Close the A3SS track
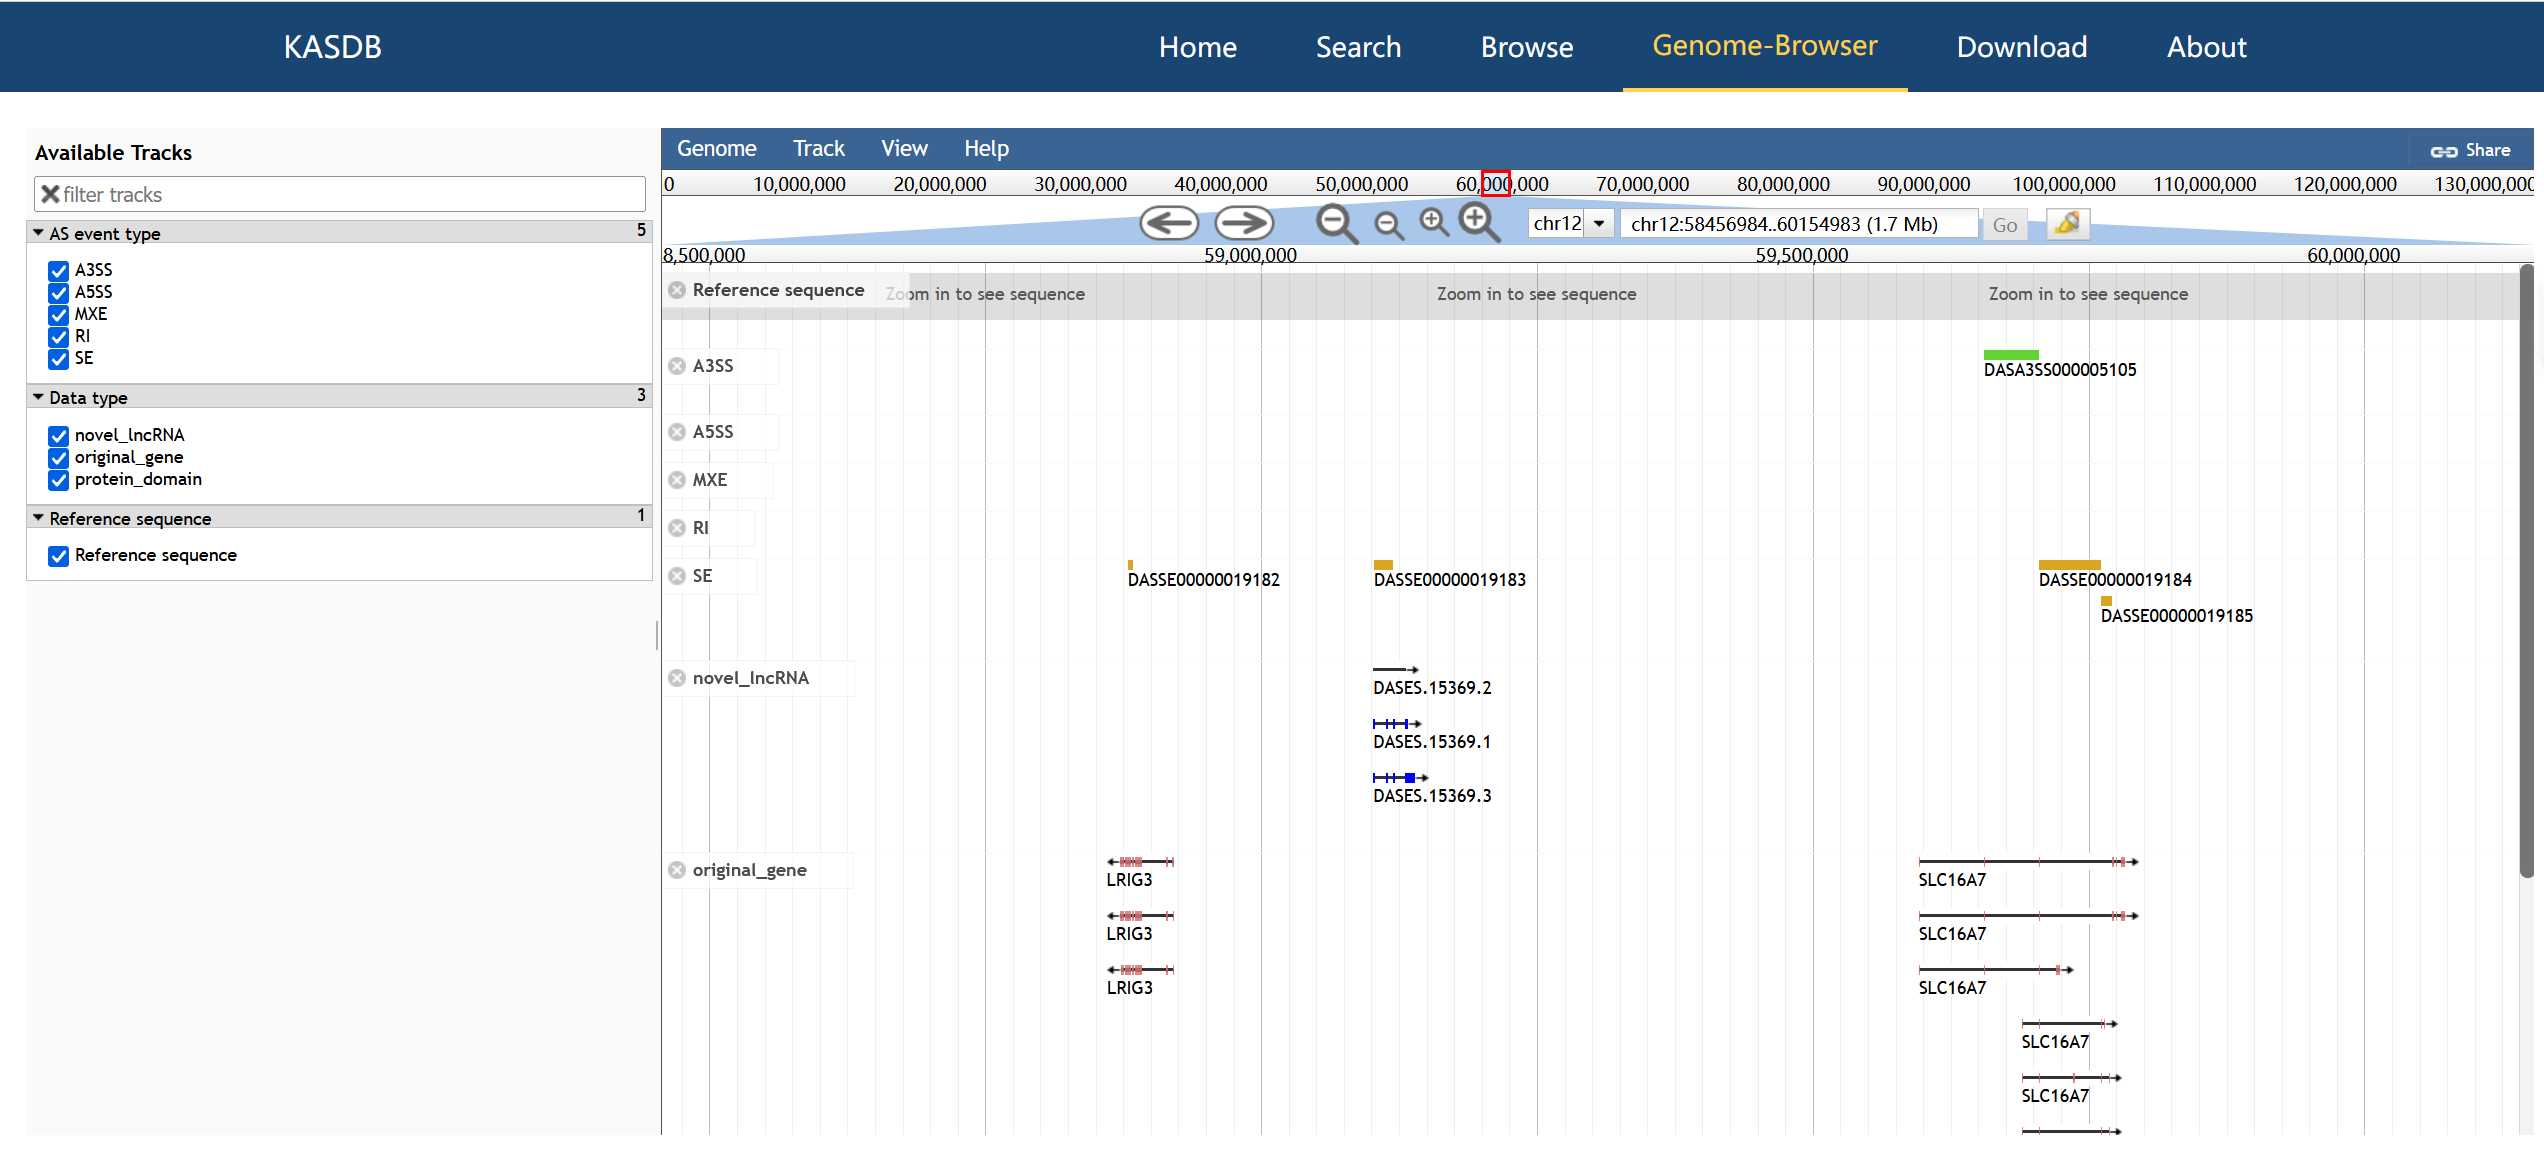 (677, 366)
